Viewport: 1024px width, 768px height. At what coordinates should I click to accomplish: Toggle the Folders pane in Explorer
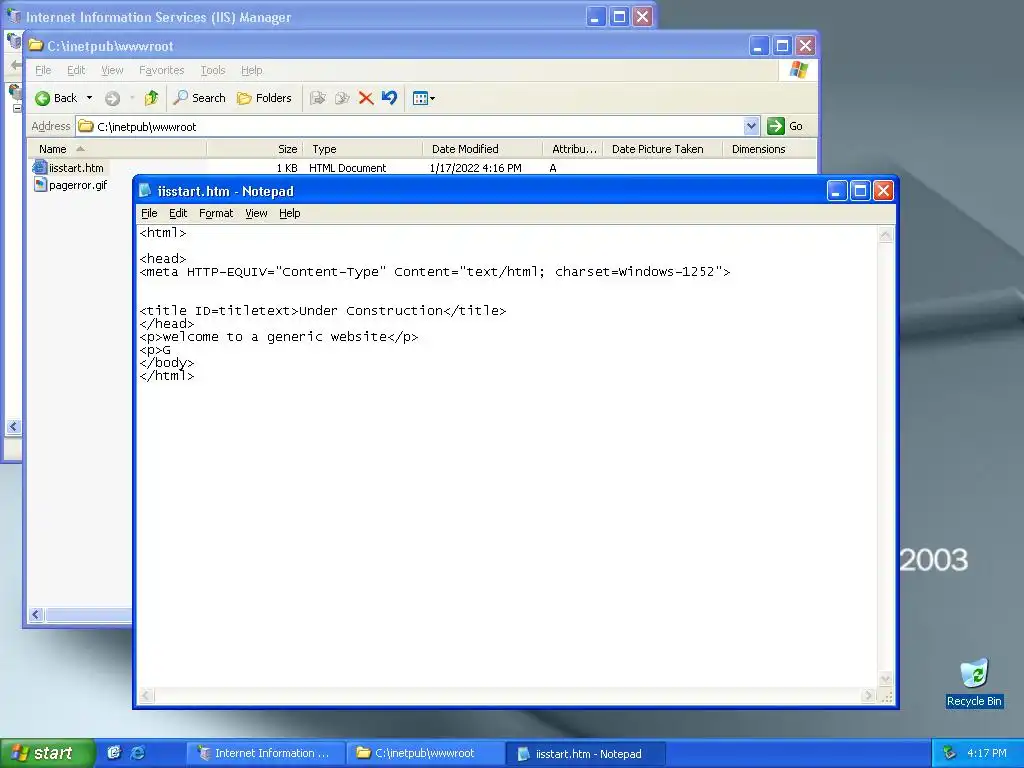264,98
